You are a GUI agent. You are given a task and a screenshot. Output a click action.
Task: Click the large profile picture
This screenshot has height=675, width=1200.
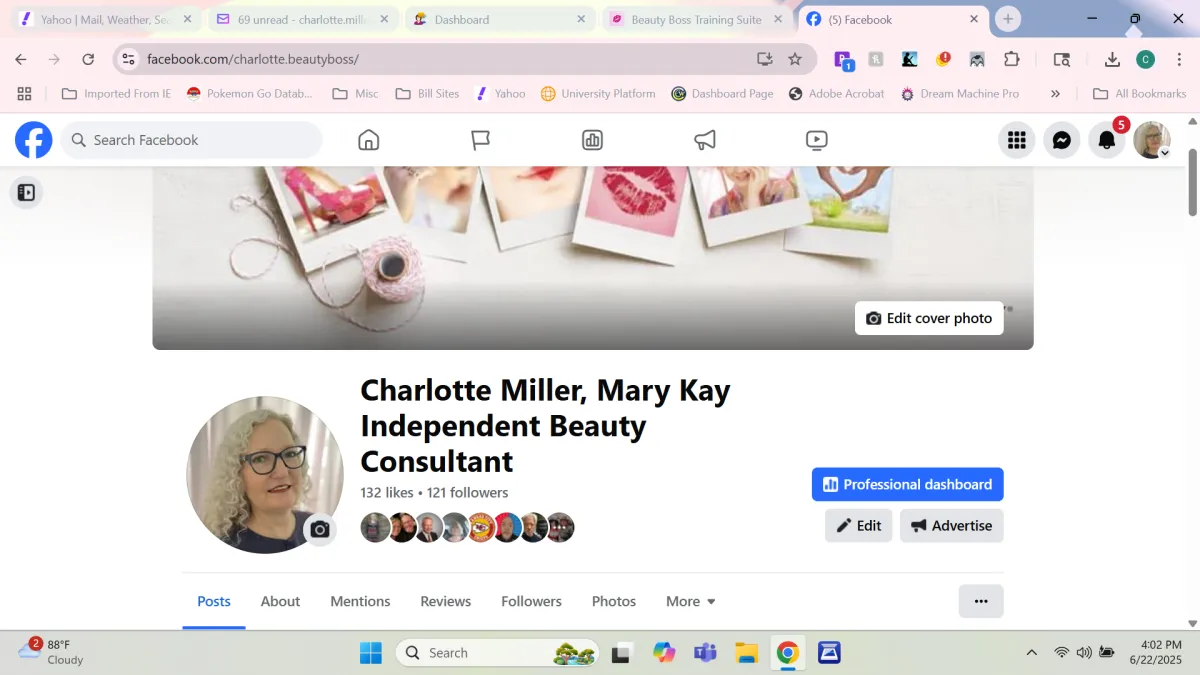(x=265, y=475)
